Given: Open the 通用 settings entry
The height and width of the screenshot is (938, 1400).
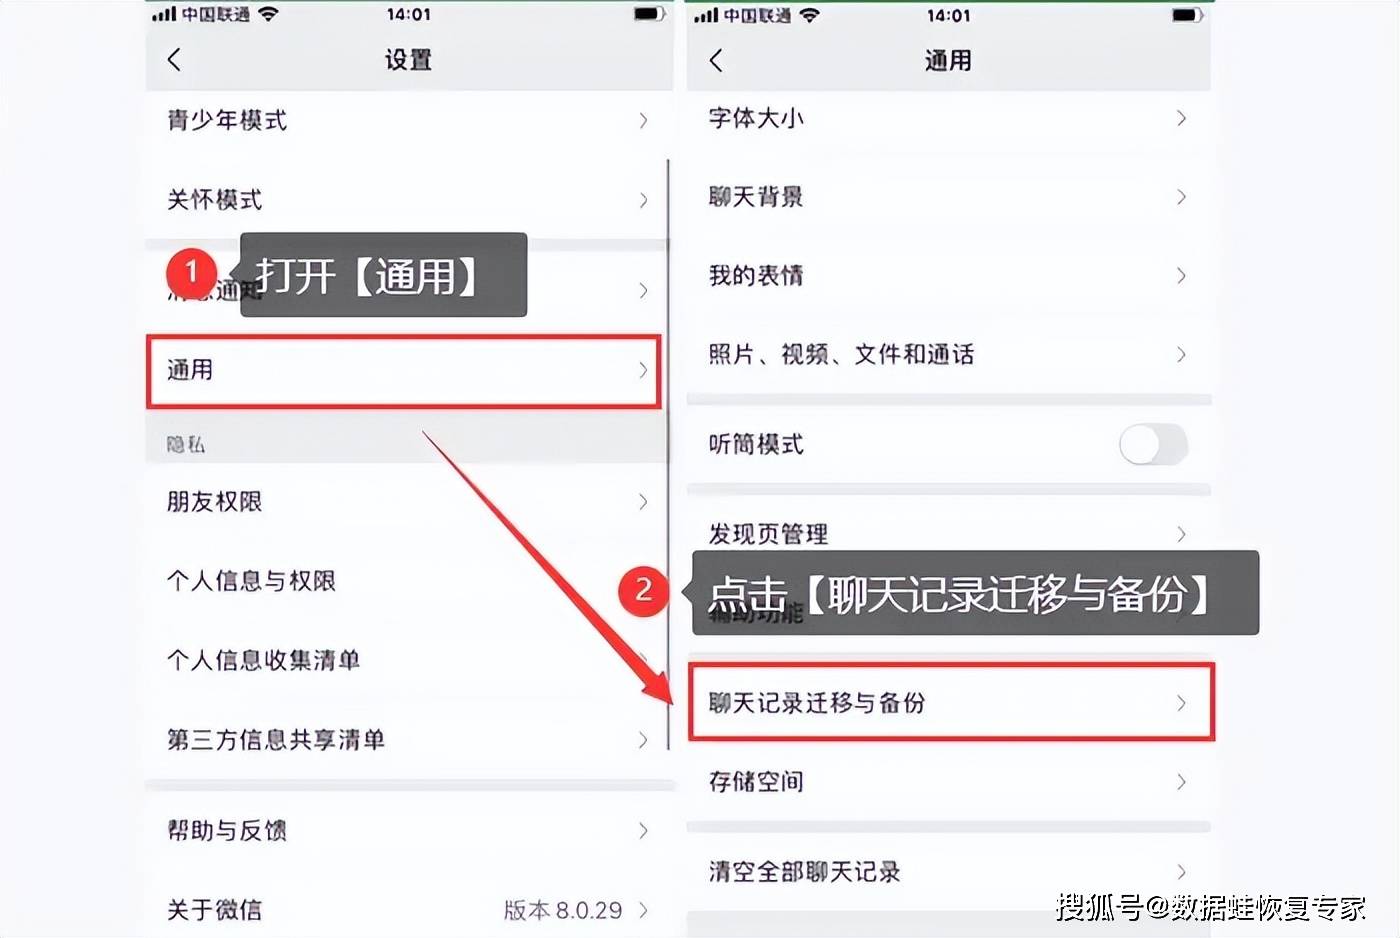Looking at the screenshot, I should pyautogui.click(x=404, y=371).
